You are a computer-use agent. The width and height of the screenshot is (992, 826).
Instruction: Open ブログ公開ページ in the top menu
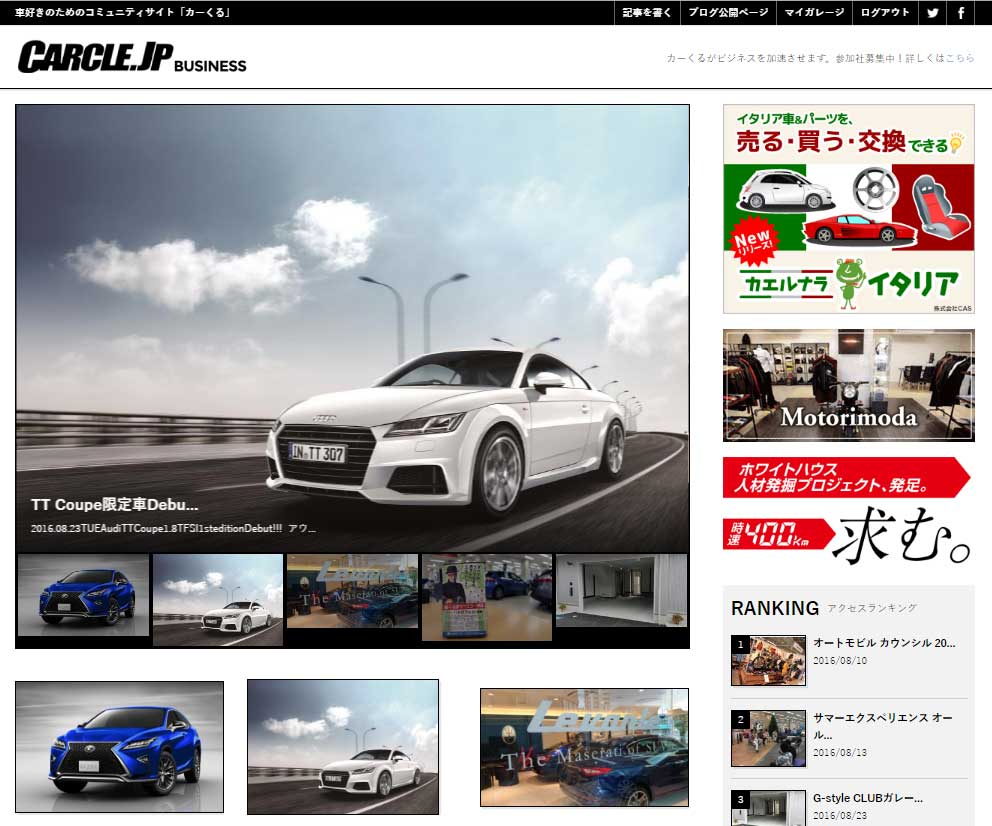[728, 13]
